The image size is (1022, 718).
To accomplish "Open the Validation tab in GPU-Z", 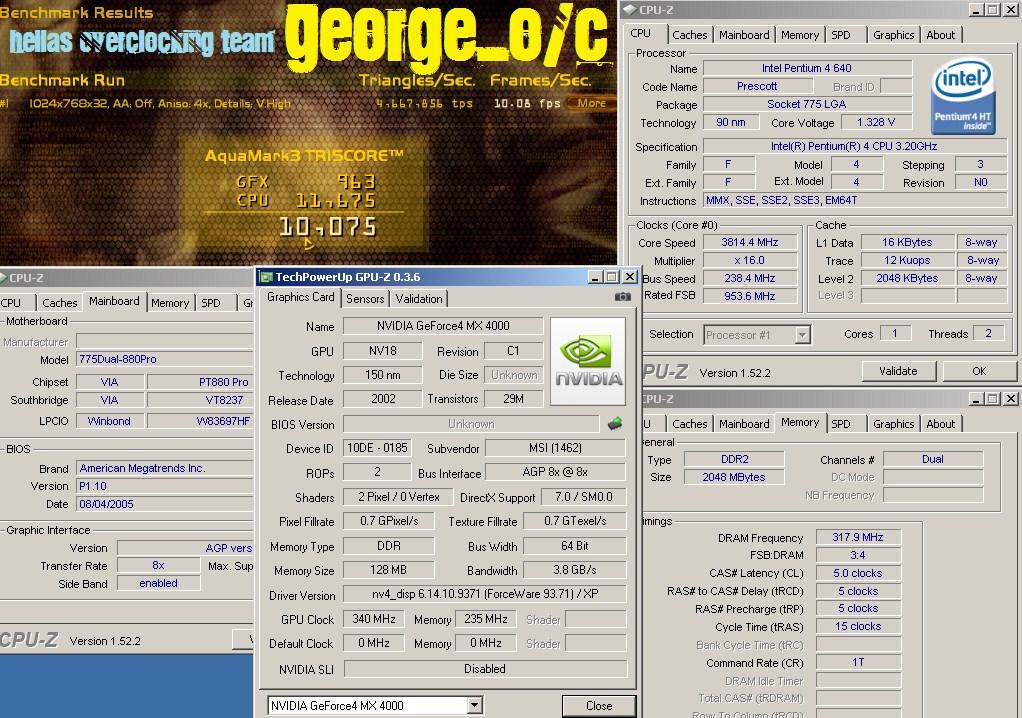I will (418, 298).
